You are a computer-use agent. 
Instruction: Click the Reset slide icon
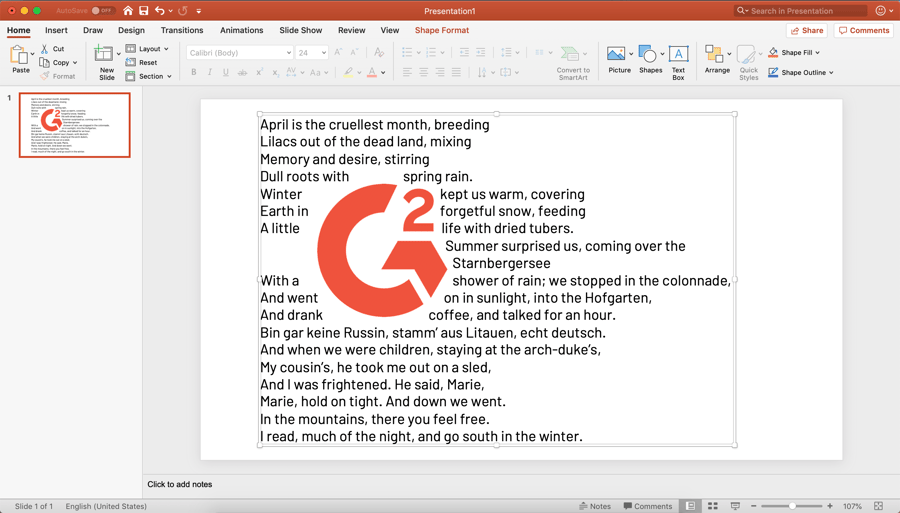point(130,62)
